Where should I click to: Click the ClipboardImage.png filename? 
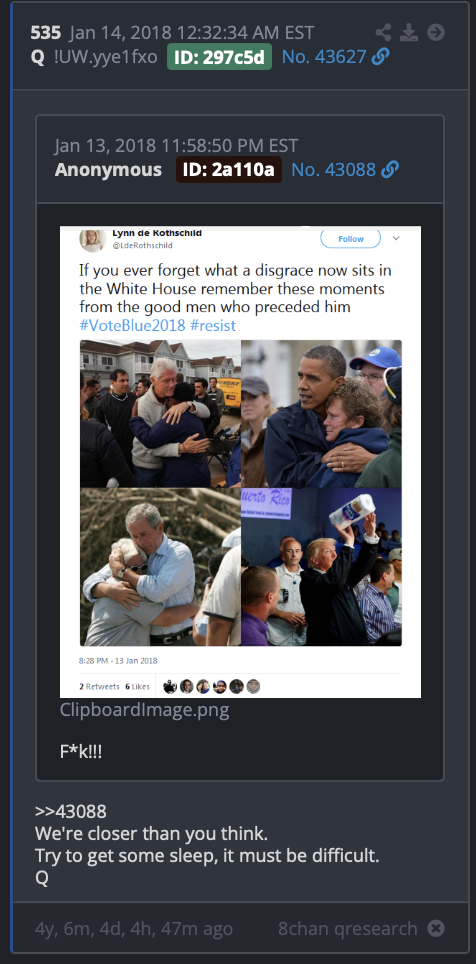click(145, 710)
